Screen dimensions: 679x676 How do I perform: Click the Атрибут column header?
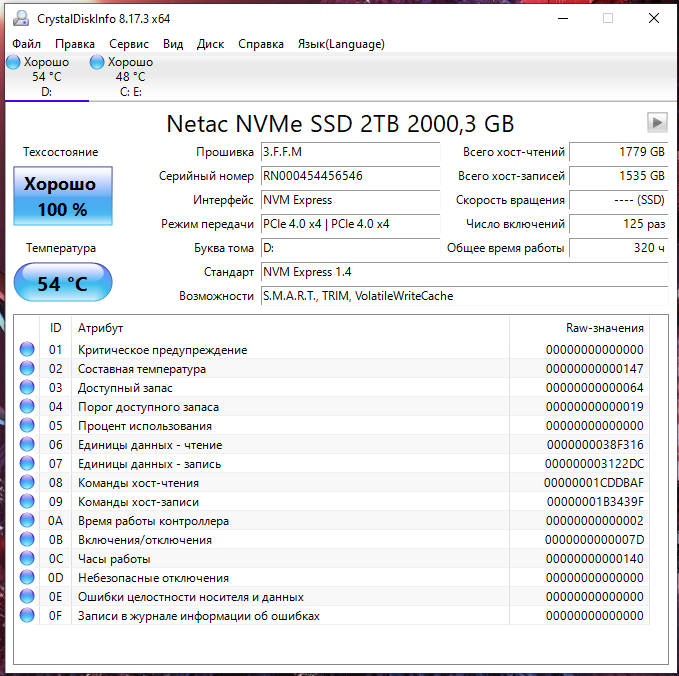point(100,328)
